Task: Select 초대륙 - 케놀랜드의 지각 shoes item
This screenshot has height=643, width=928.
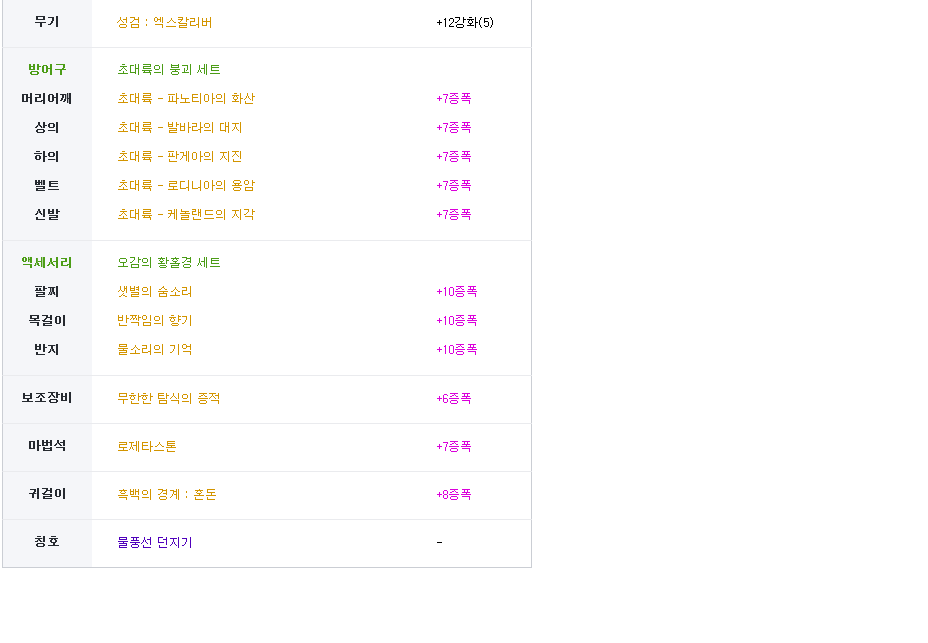Action: click(186, 214)
